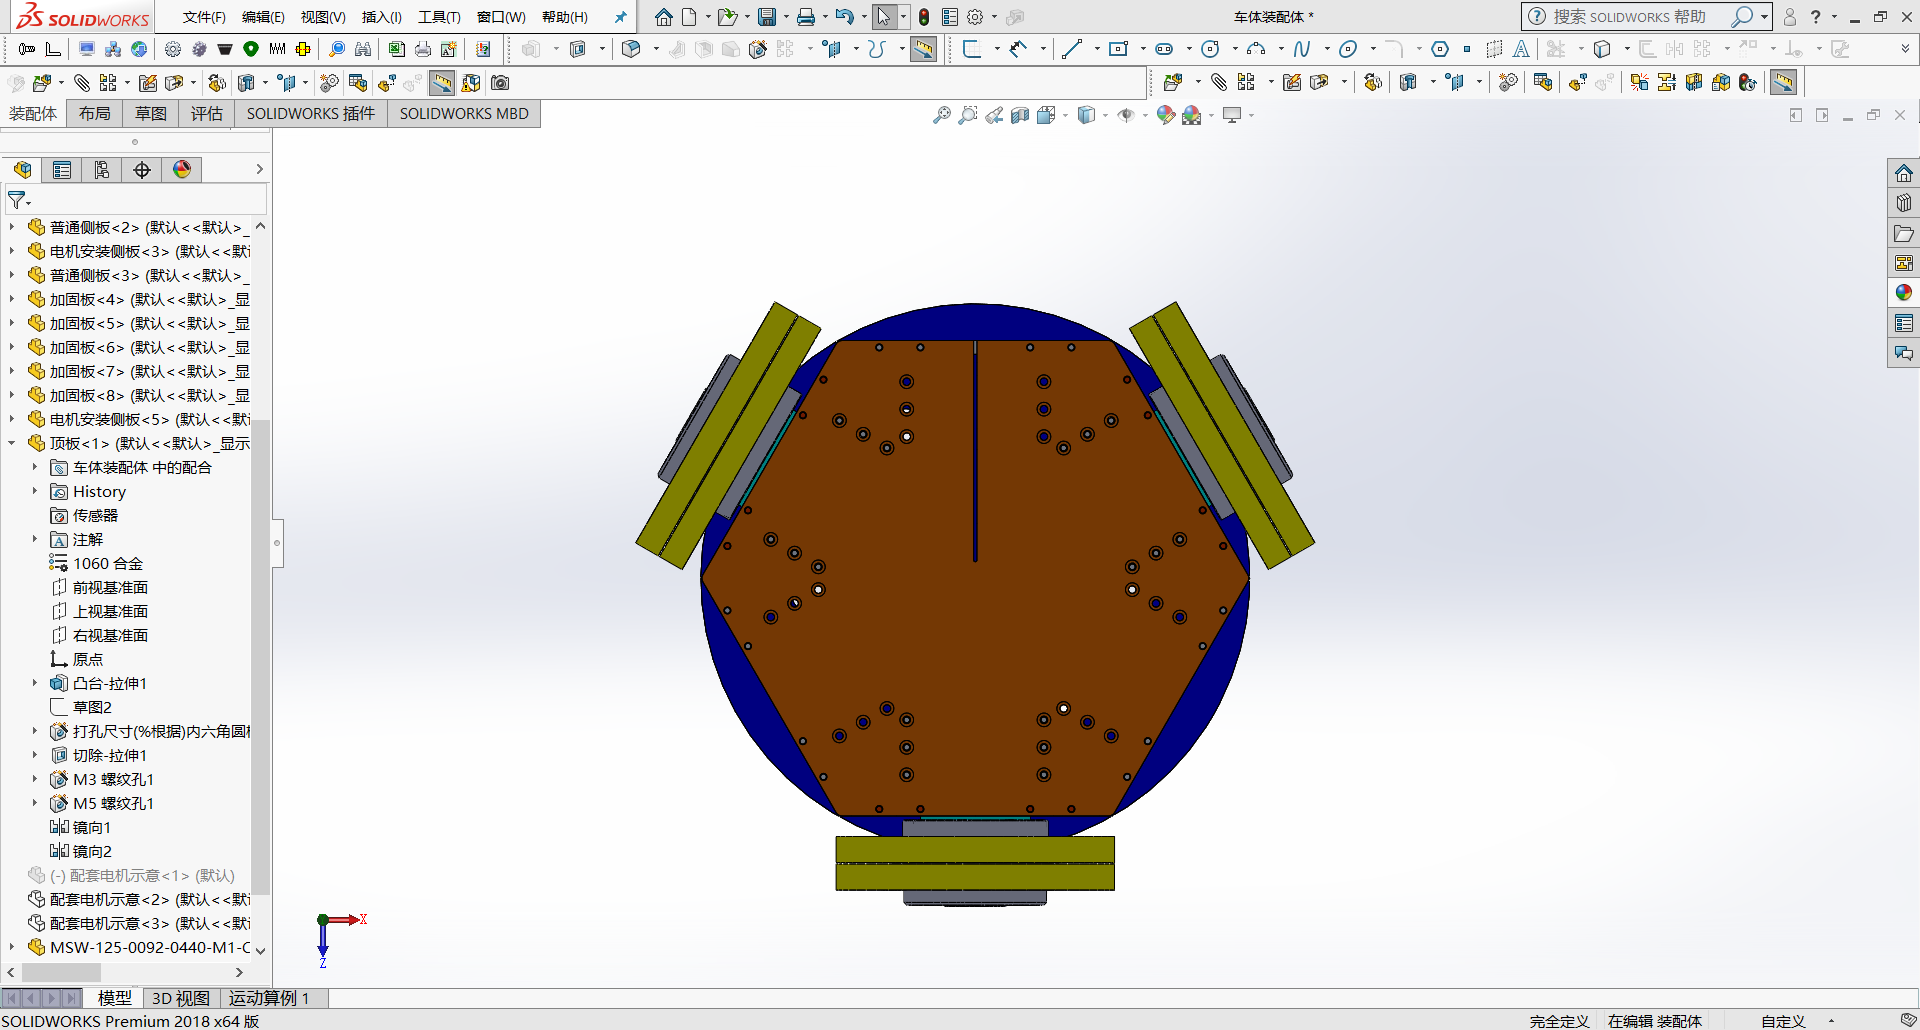The height and width of the screenshot is (1030, 1920).
Task: Click the Rebuild traffic light icon
Action: point(924,17)
